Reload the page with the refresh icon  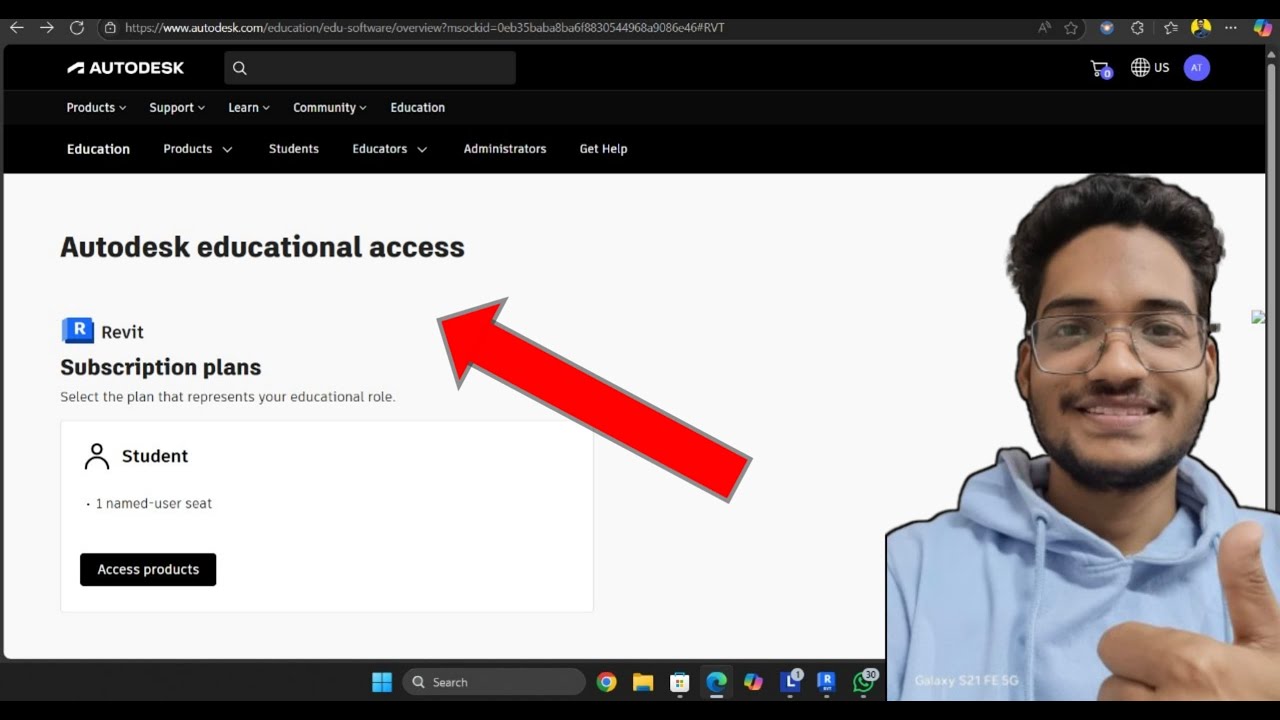coord(77,28)
